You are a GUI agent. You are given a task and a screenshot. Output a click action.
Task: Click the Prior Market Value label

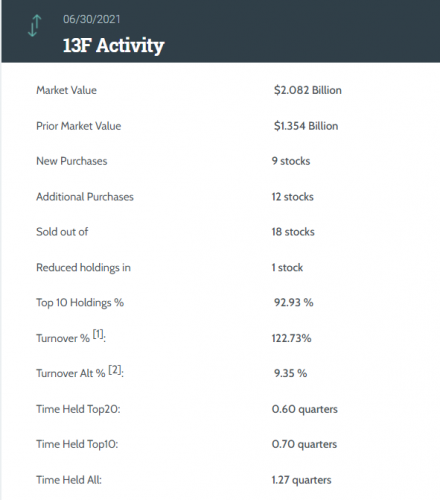point(79,126)
